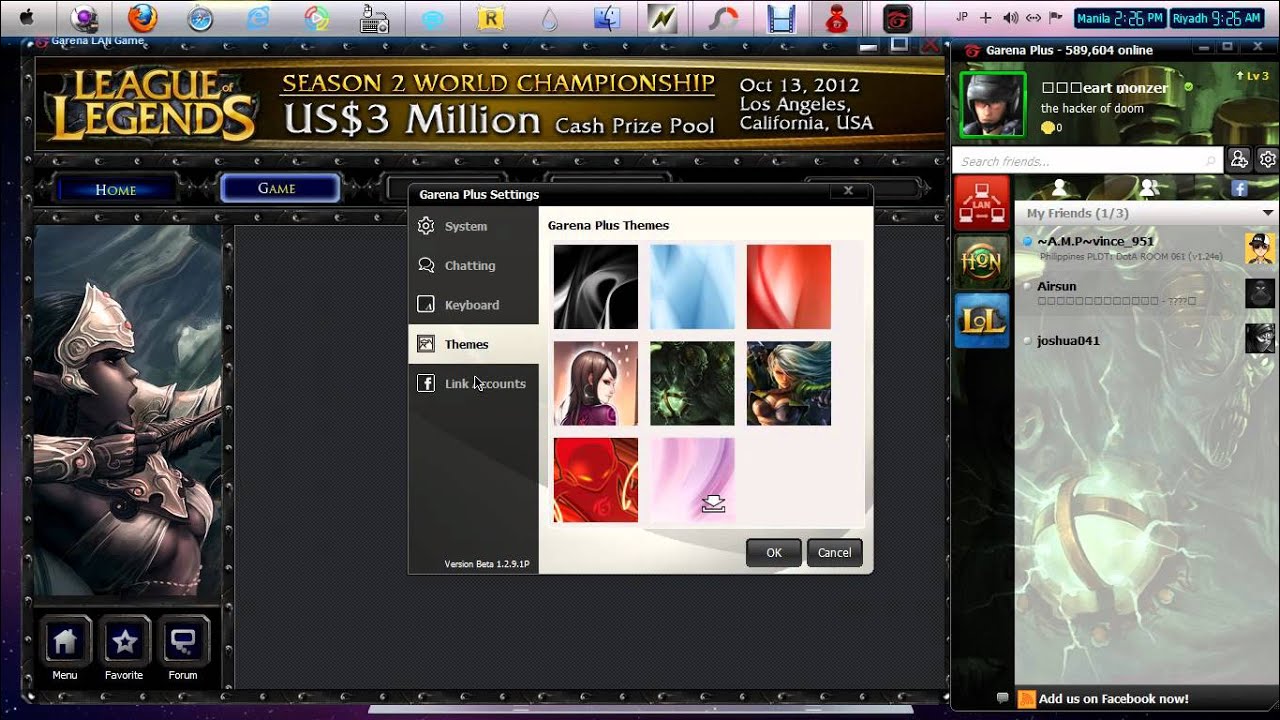Image resolution: width=1280 pixels, height=720 pixels.
Task: Open the Link Accounts section
Action: coord(473,383)
